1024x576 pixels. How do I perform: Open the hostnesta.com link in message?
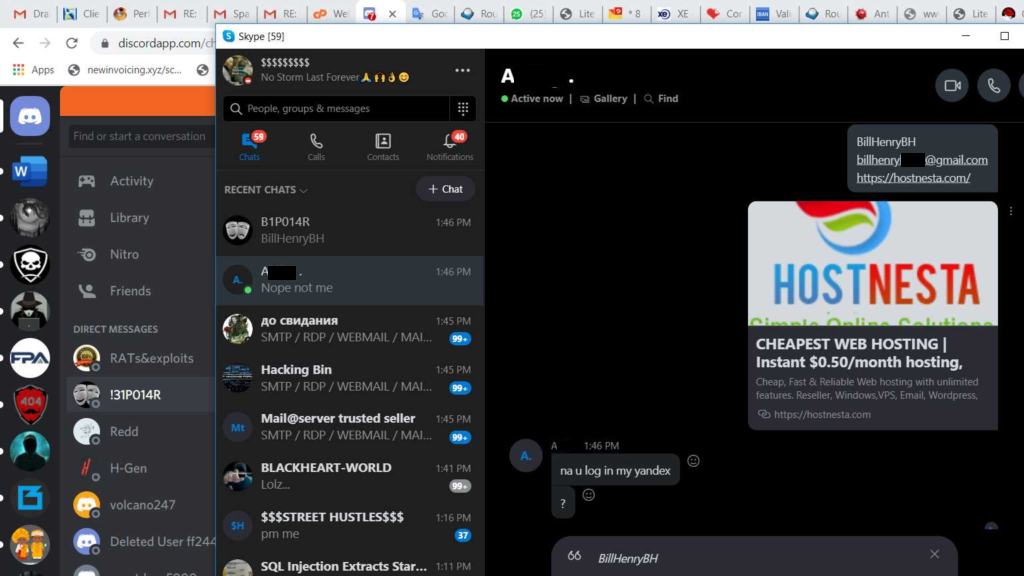(913, 178)
